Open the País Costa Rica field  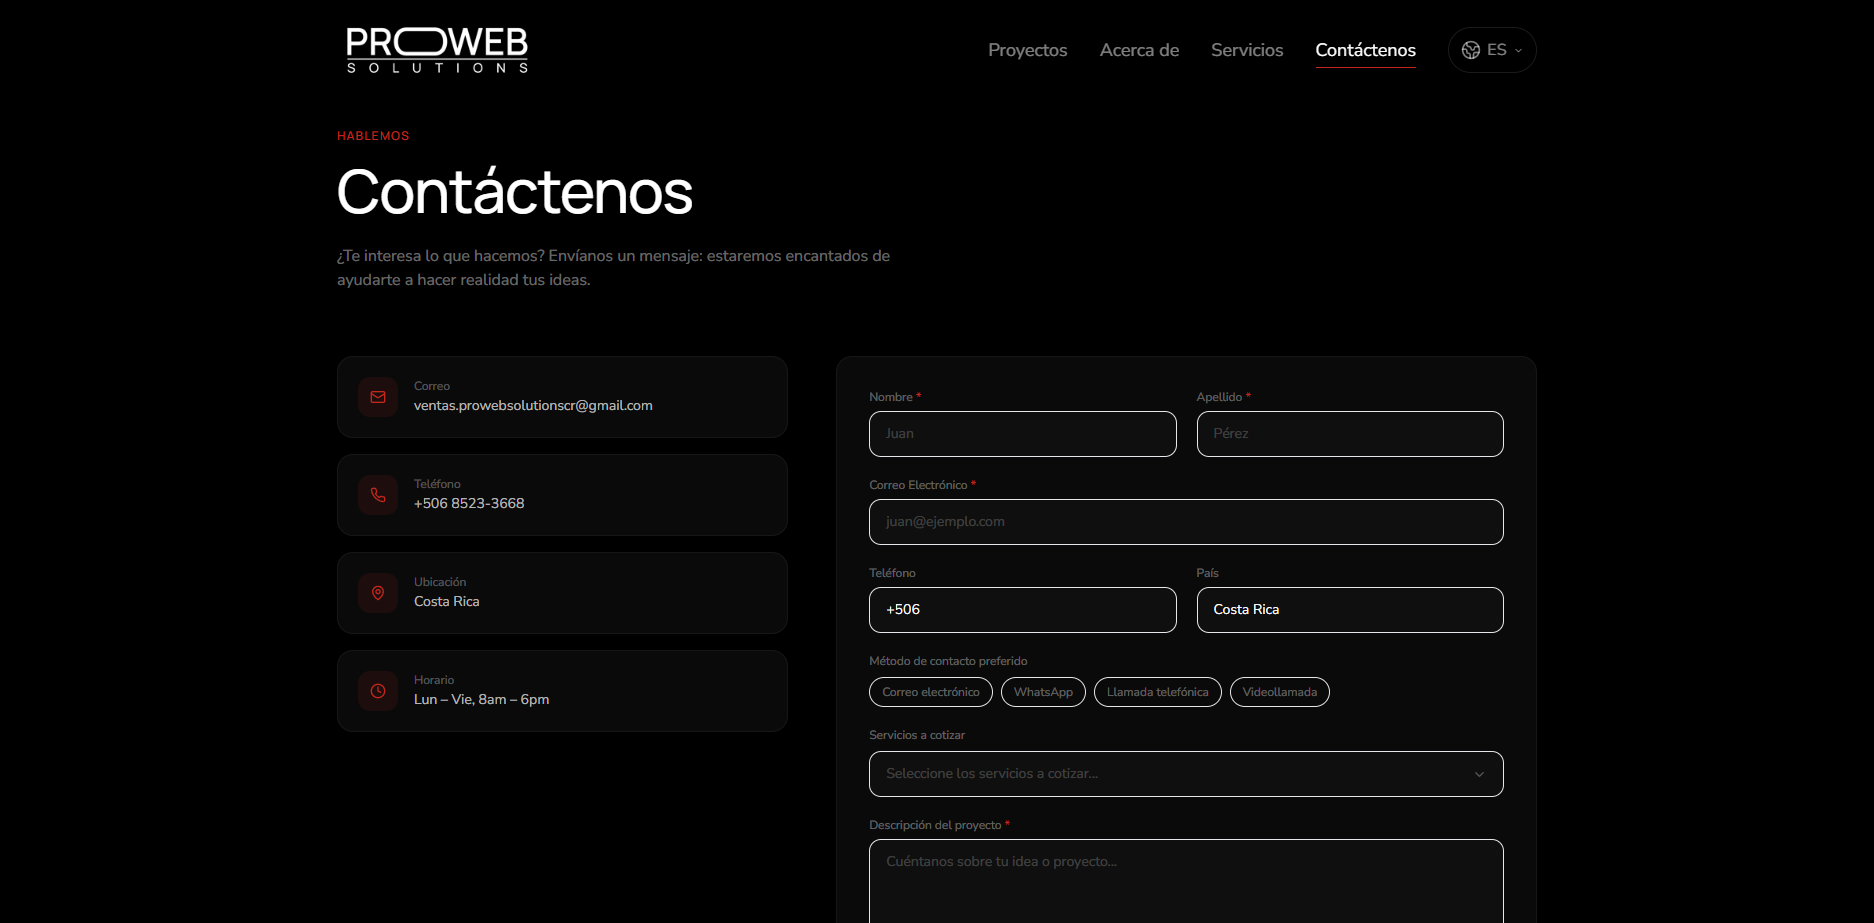1350,610
